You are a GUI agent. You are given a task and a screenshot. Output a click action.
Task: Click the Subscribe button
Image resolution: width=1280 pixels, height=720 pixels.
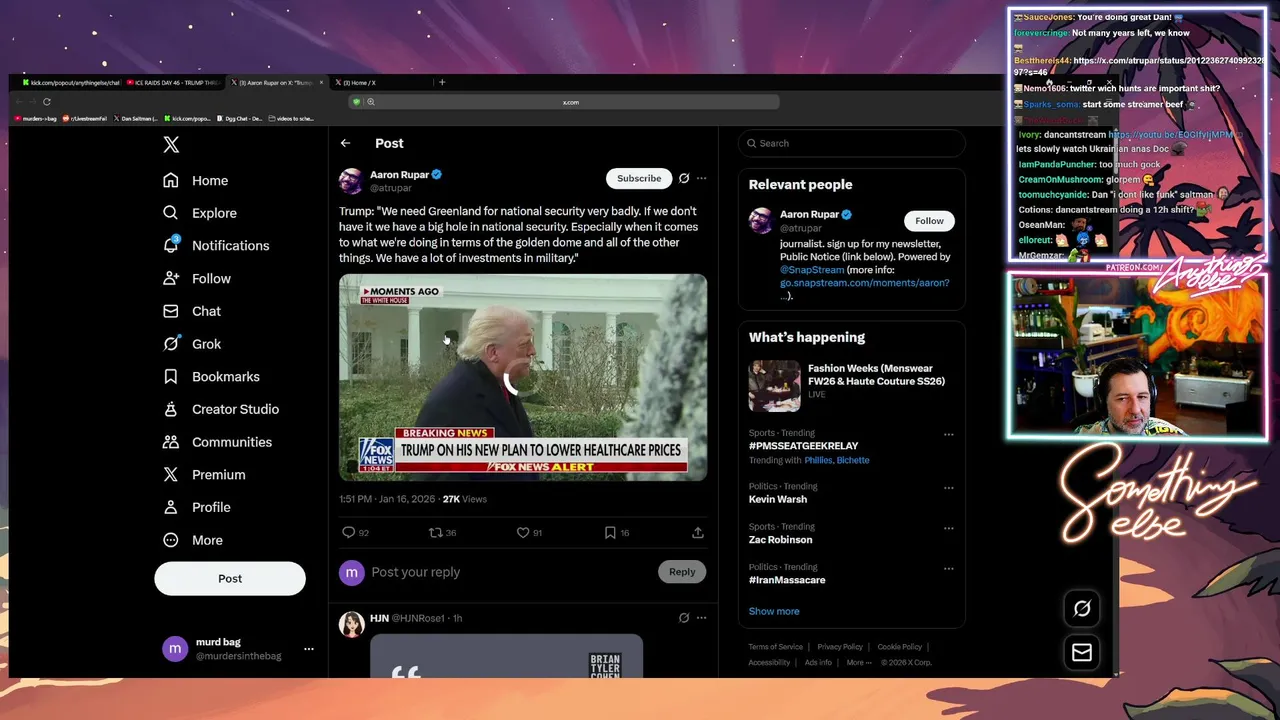(639, 178)
